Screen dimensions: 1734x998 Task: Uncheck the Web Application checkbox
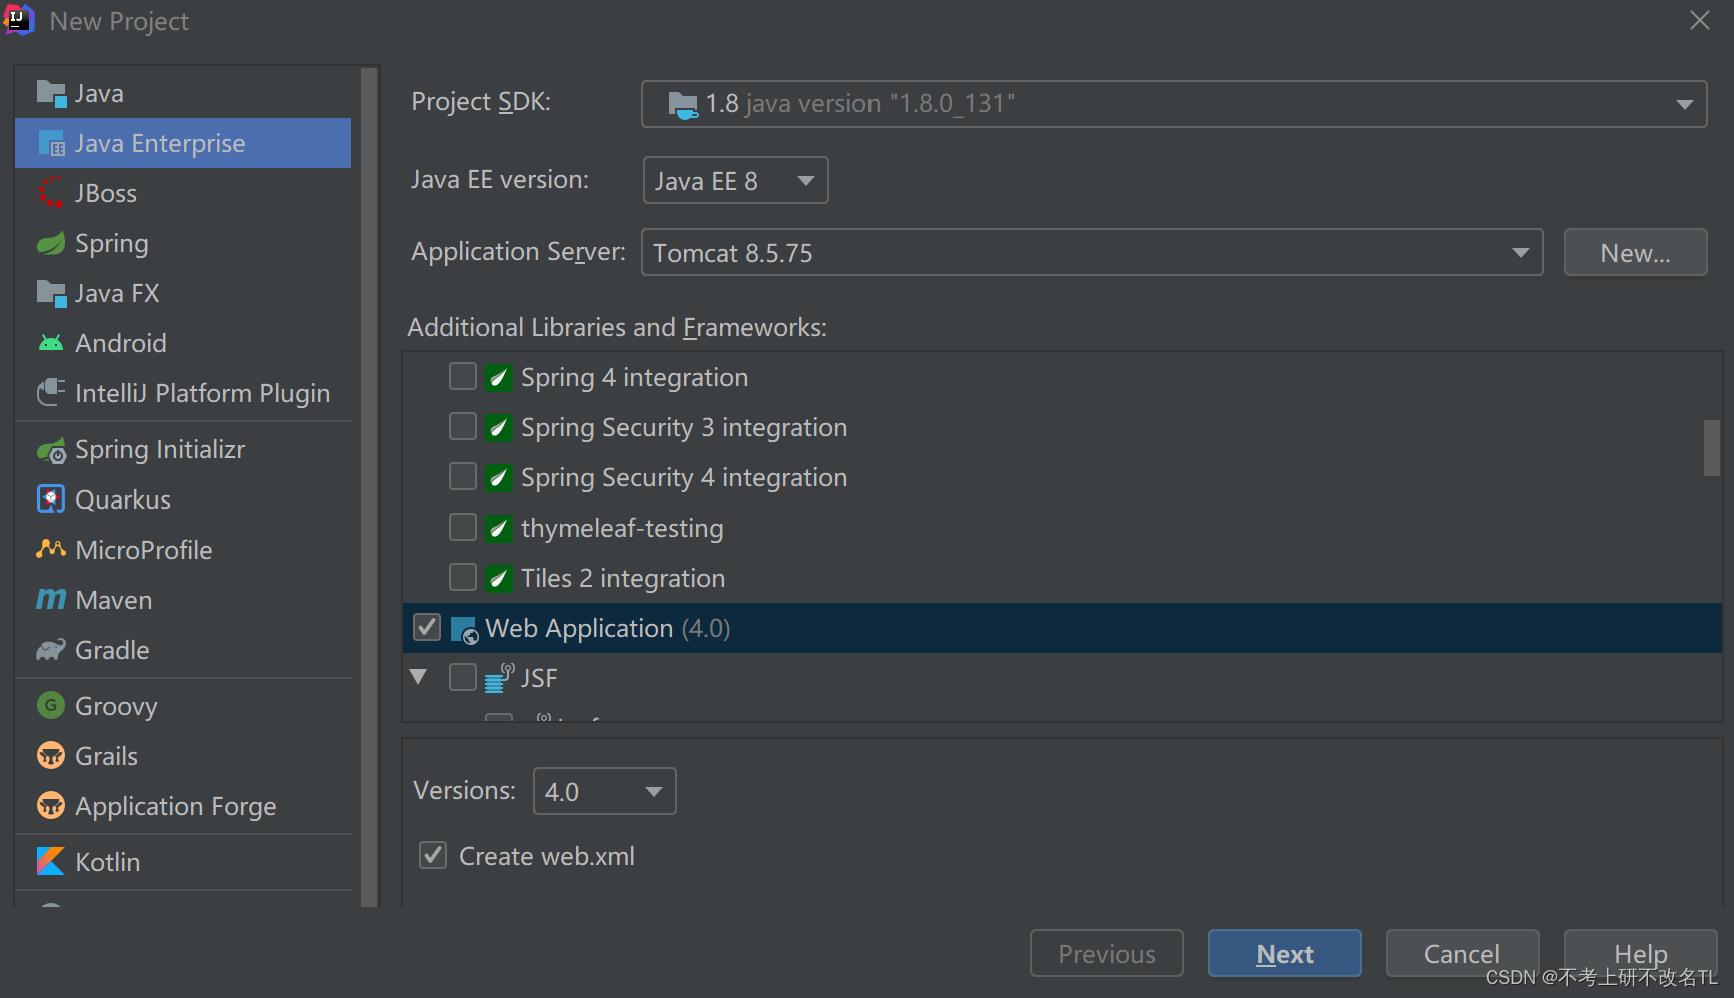click(427, 627)
